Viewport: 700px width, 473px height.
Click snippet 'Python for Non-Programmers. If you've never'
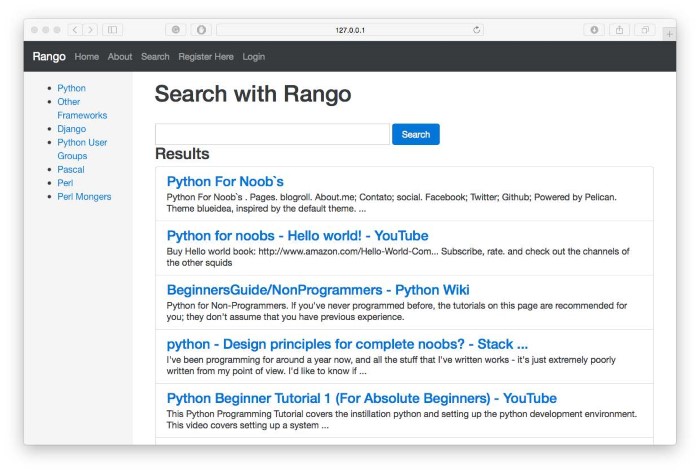[x=396, y=311]
